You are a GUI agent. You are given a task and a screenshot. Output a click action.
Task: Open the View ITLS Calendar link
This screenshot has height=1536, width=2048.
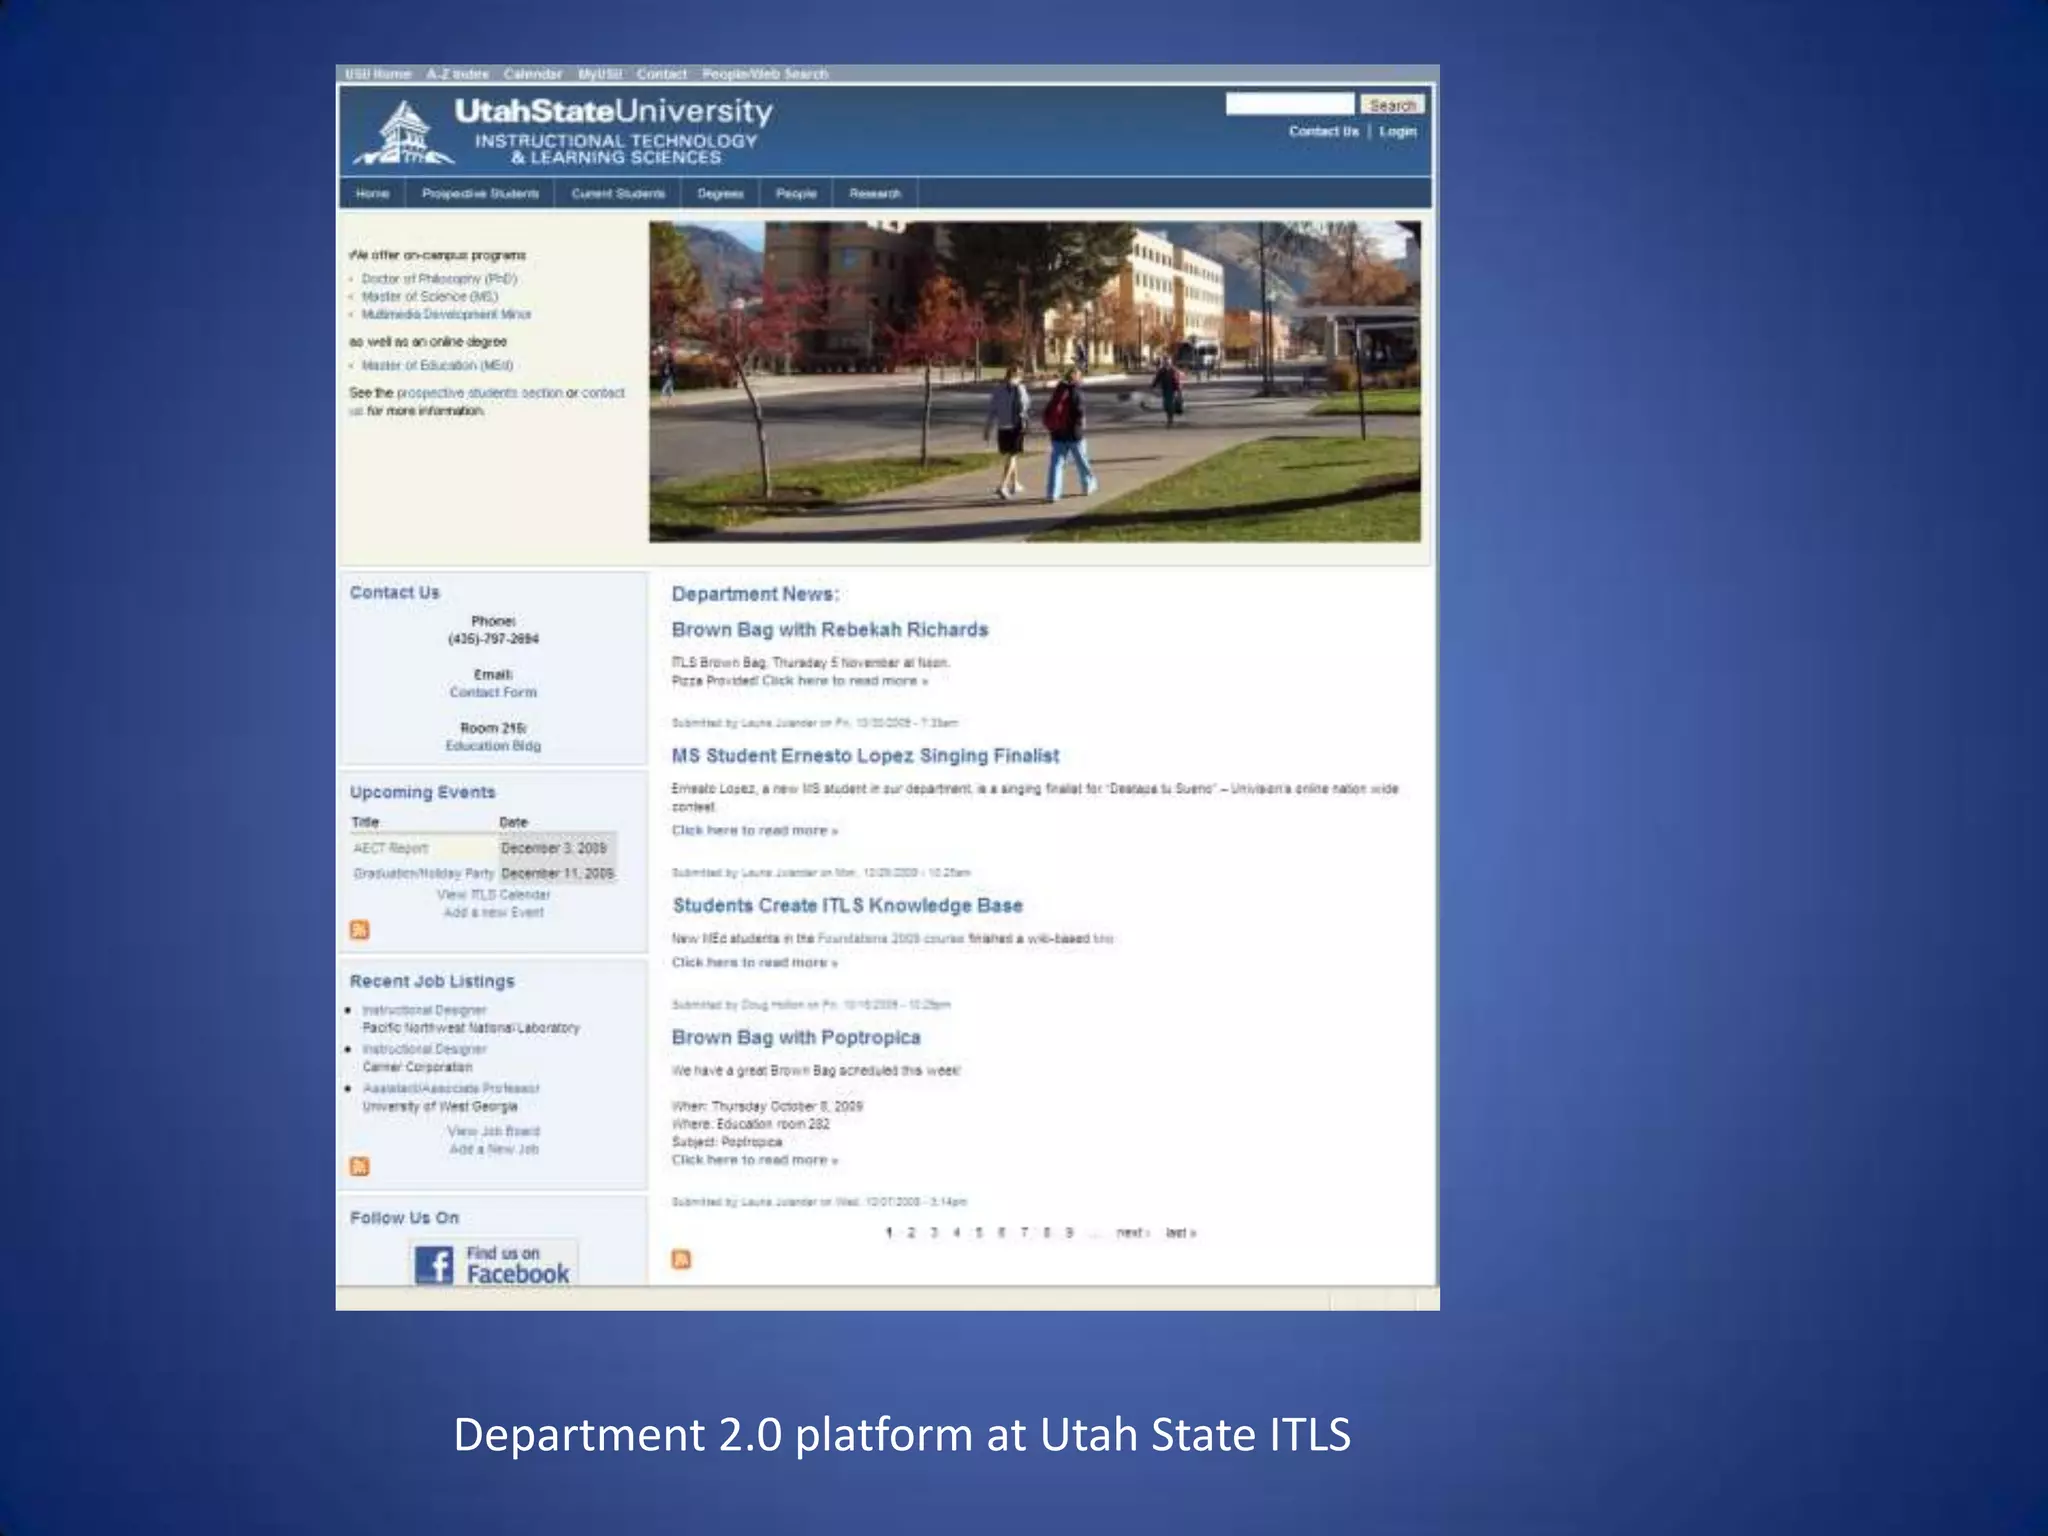[x=494, y=895]
